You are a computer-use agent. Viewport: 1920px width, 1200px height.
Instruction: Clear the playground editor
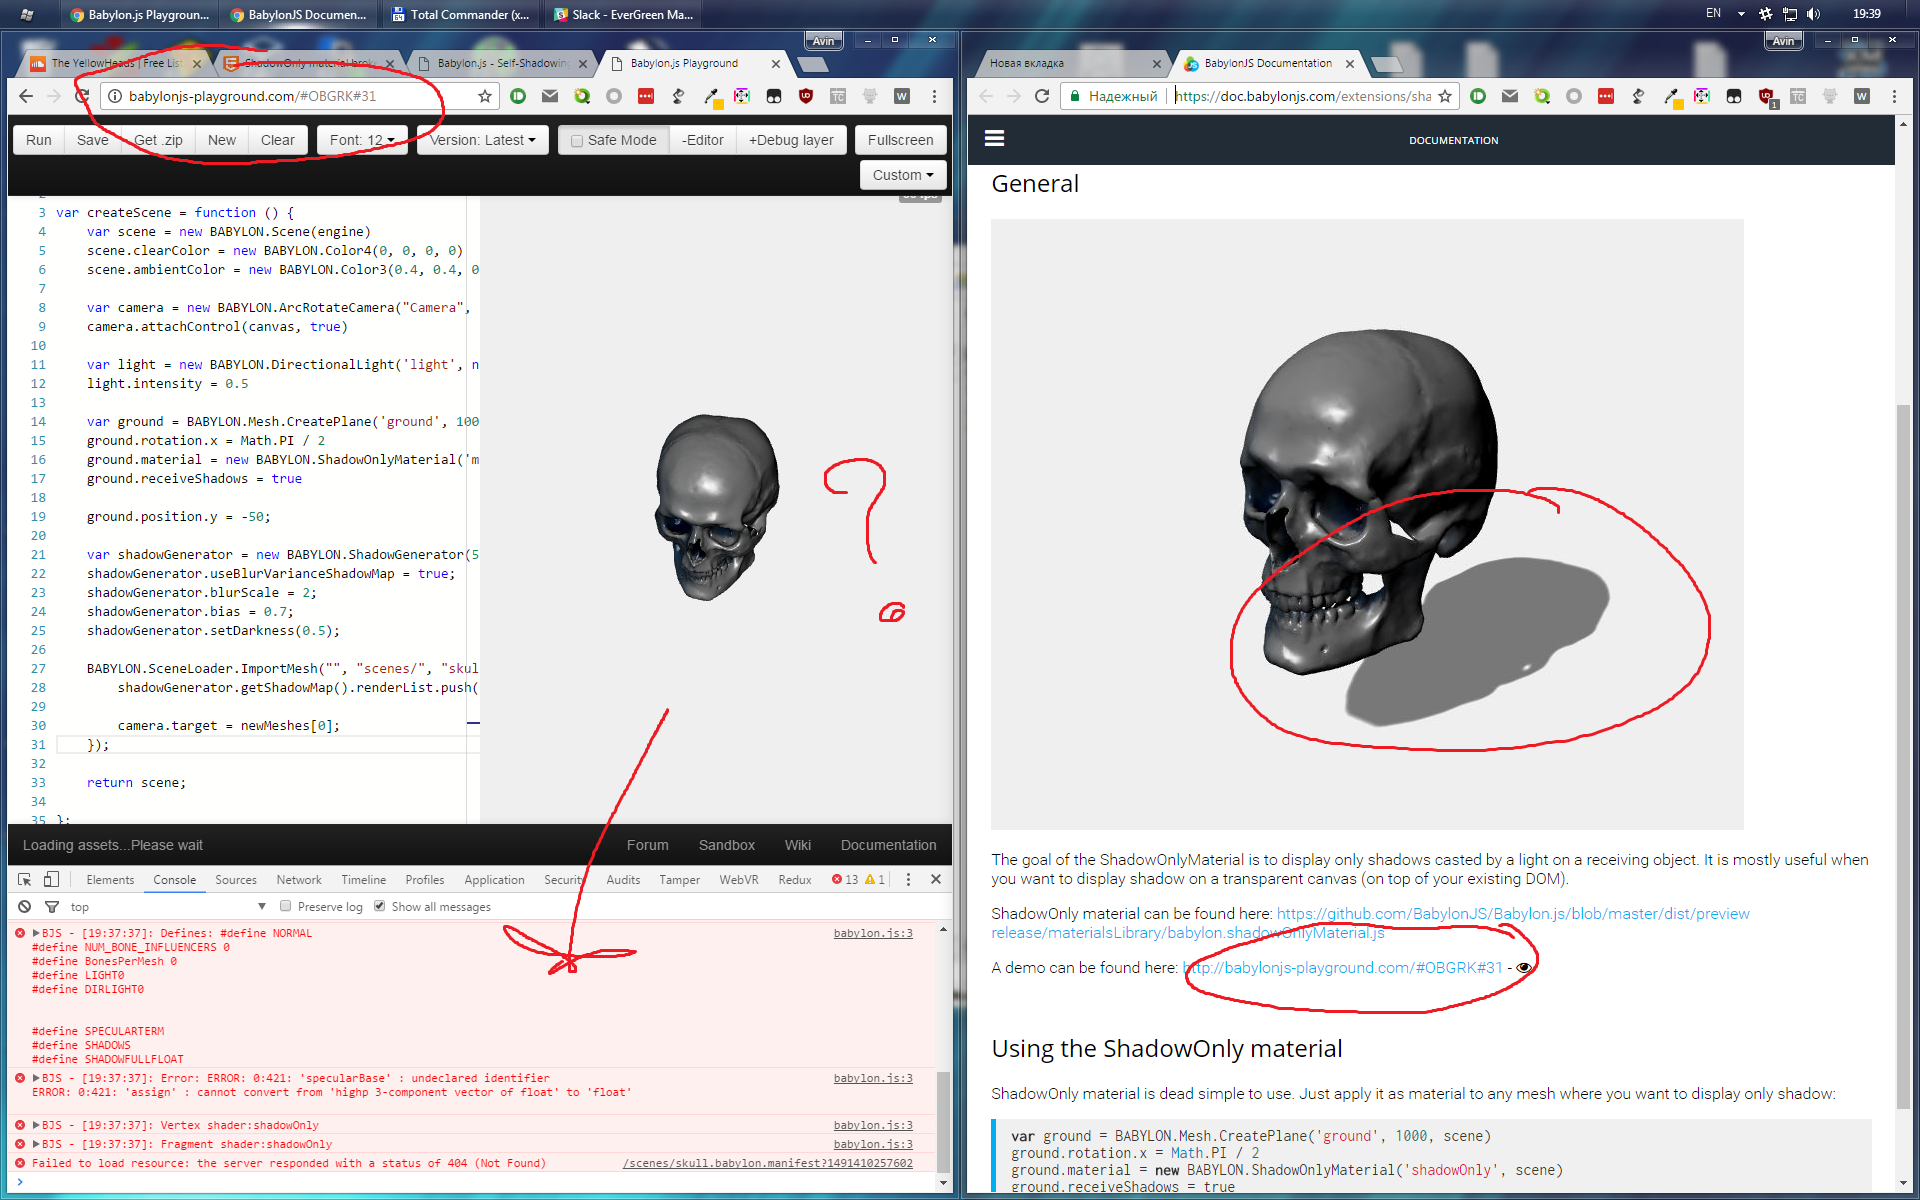(278, 140)
